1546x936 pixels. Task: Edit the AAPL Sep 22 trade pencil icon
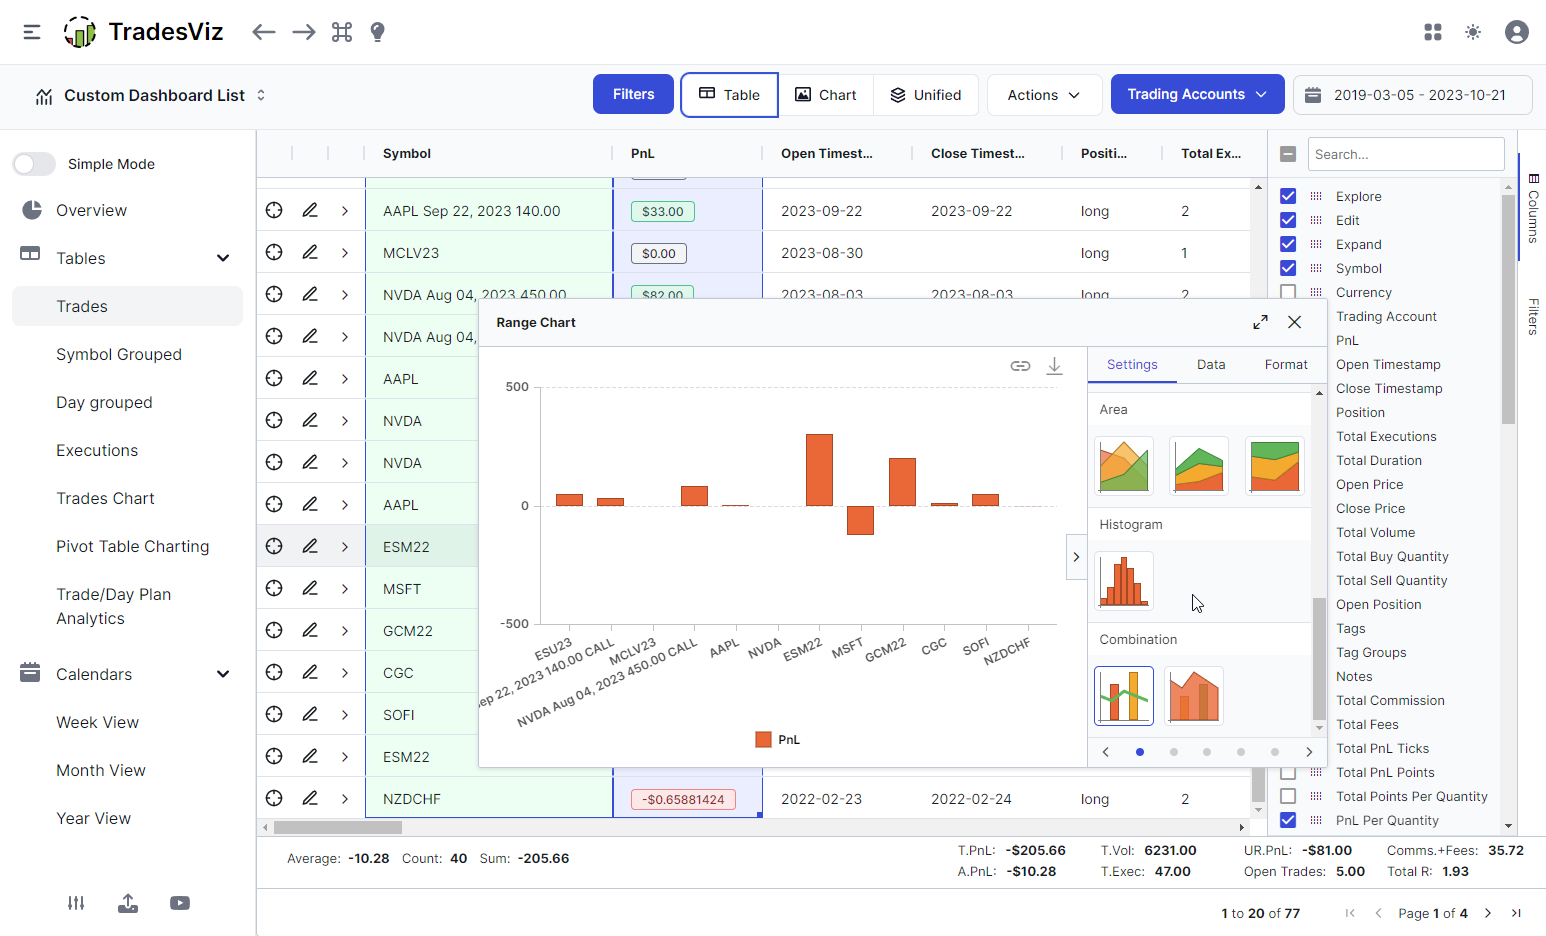pyautogui.click(x=310, y=210)
